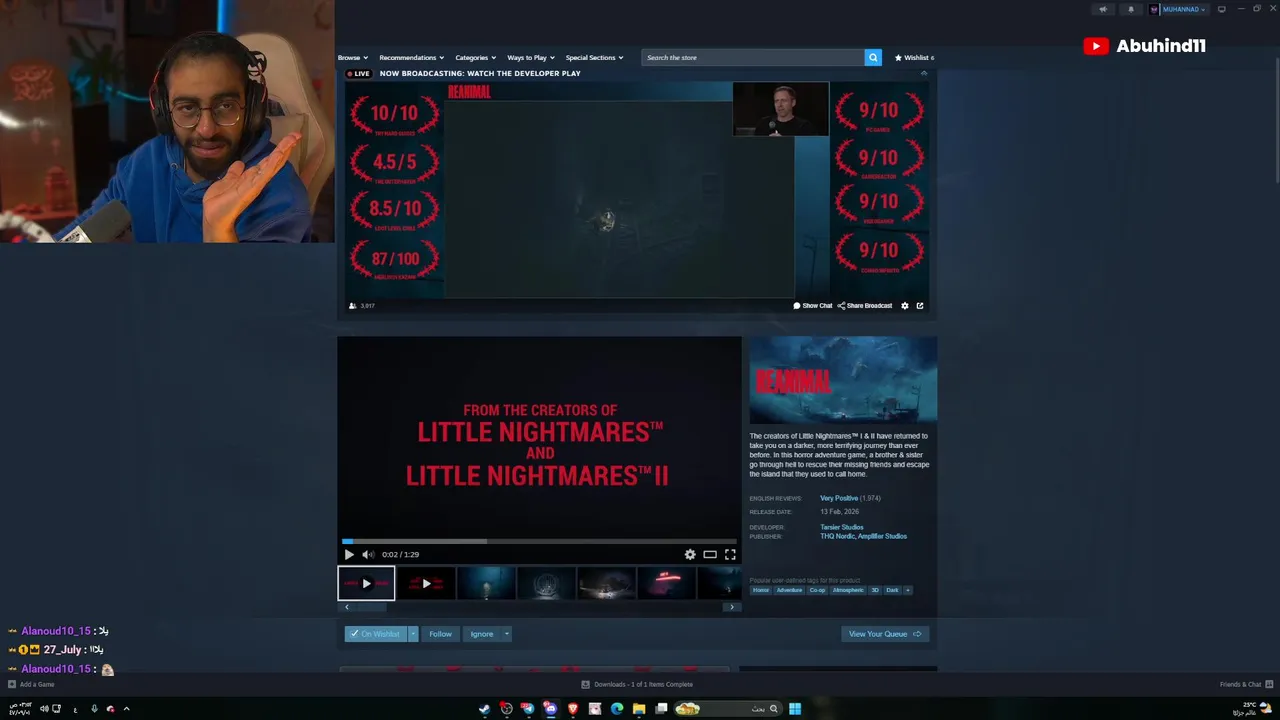Open Downloads status at the bottom
The width and height of the screenshot is (1280, 720).
(x=637, y=684)
